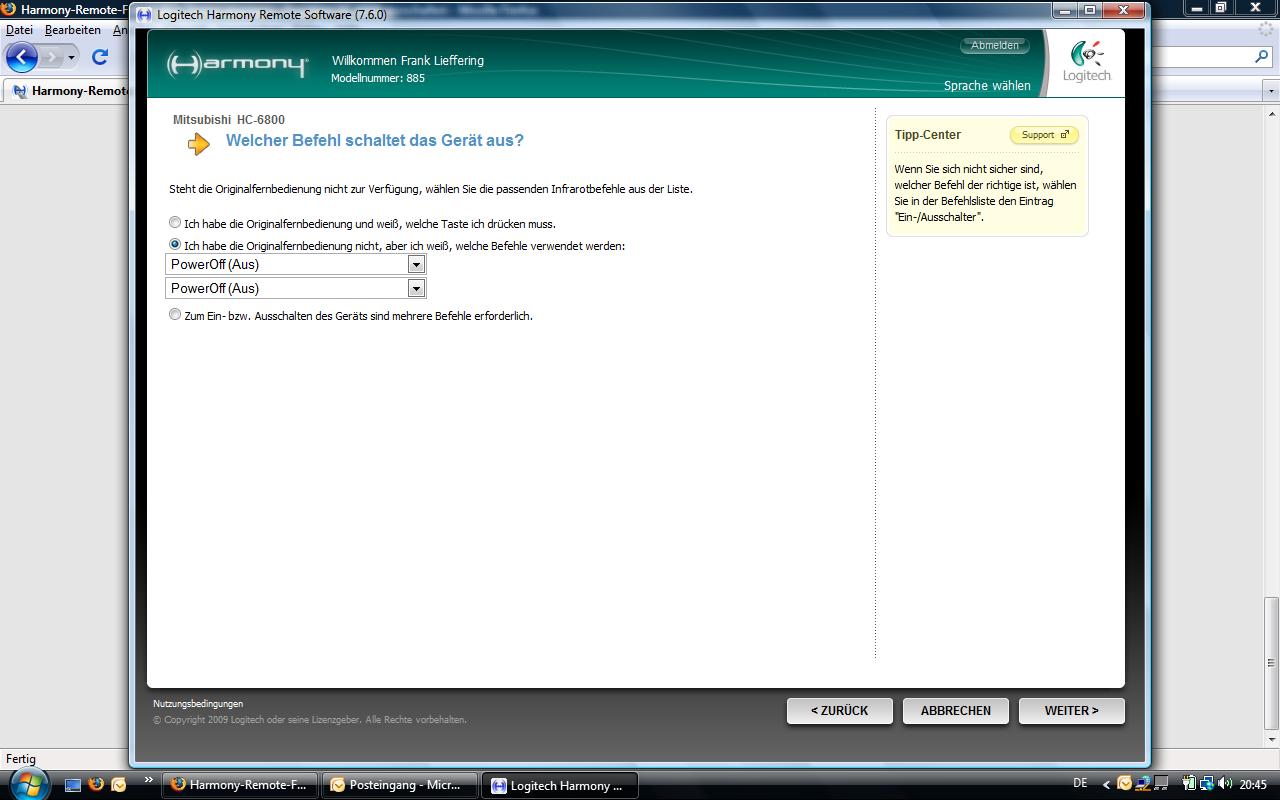Open first PowerOff (Aus) dropdown
This screenshot has width=1280, height=800.
click(416, 265)
